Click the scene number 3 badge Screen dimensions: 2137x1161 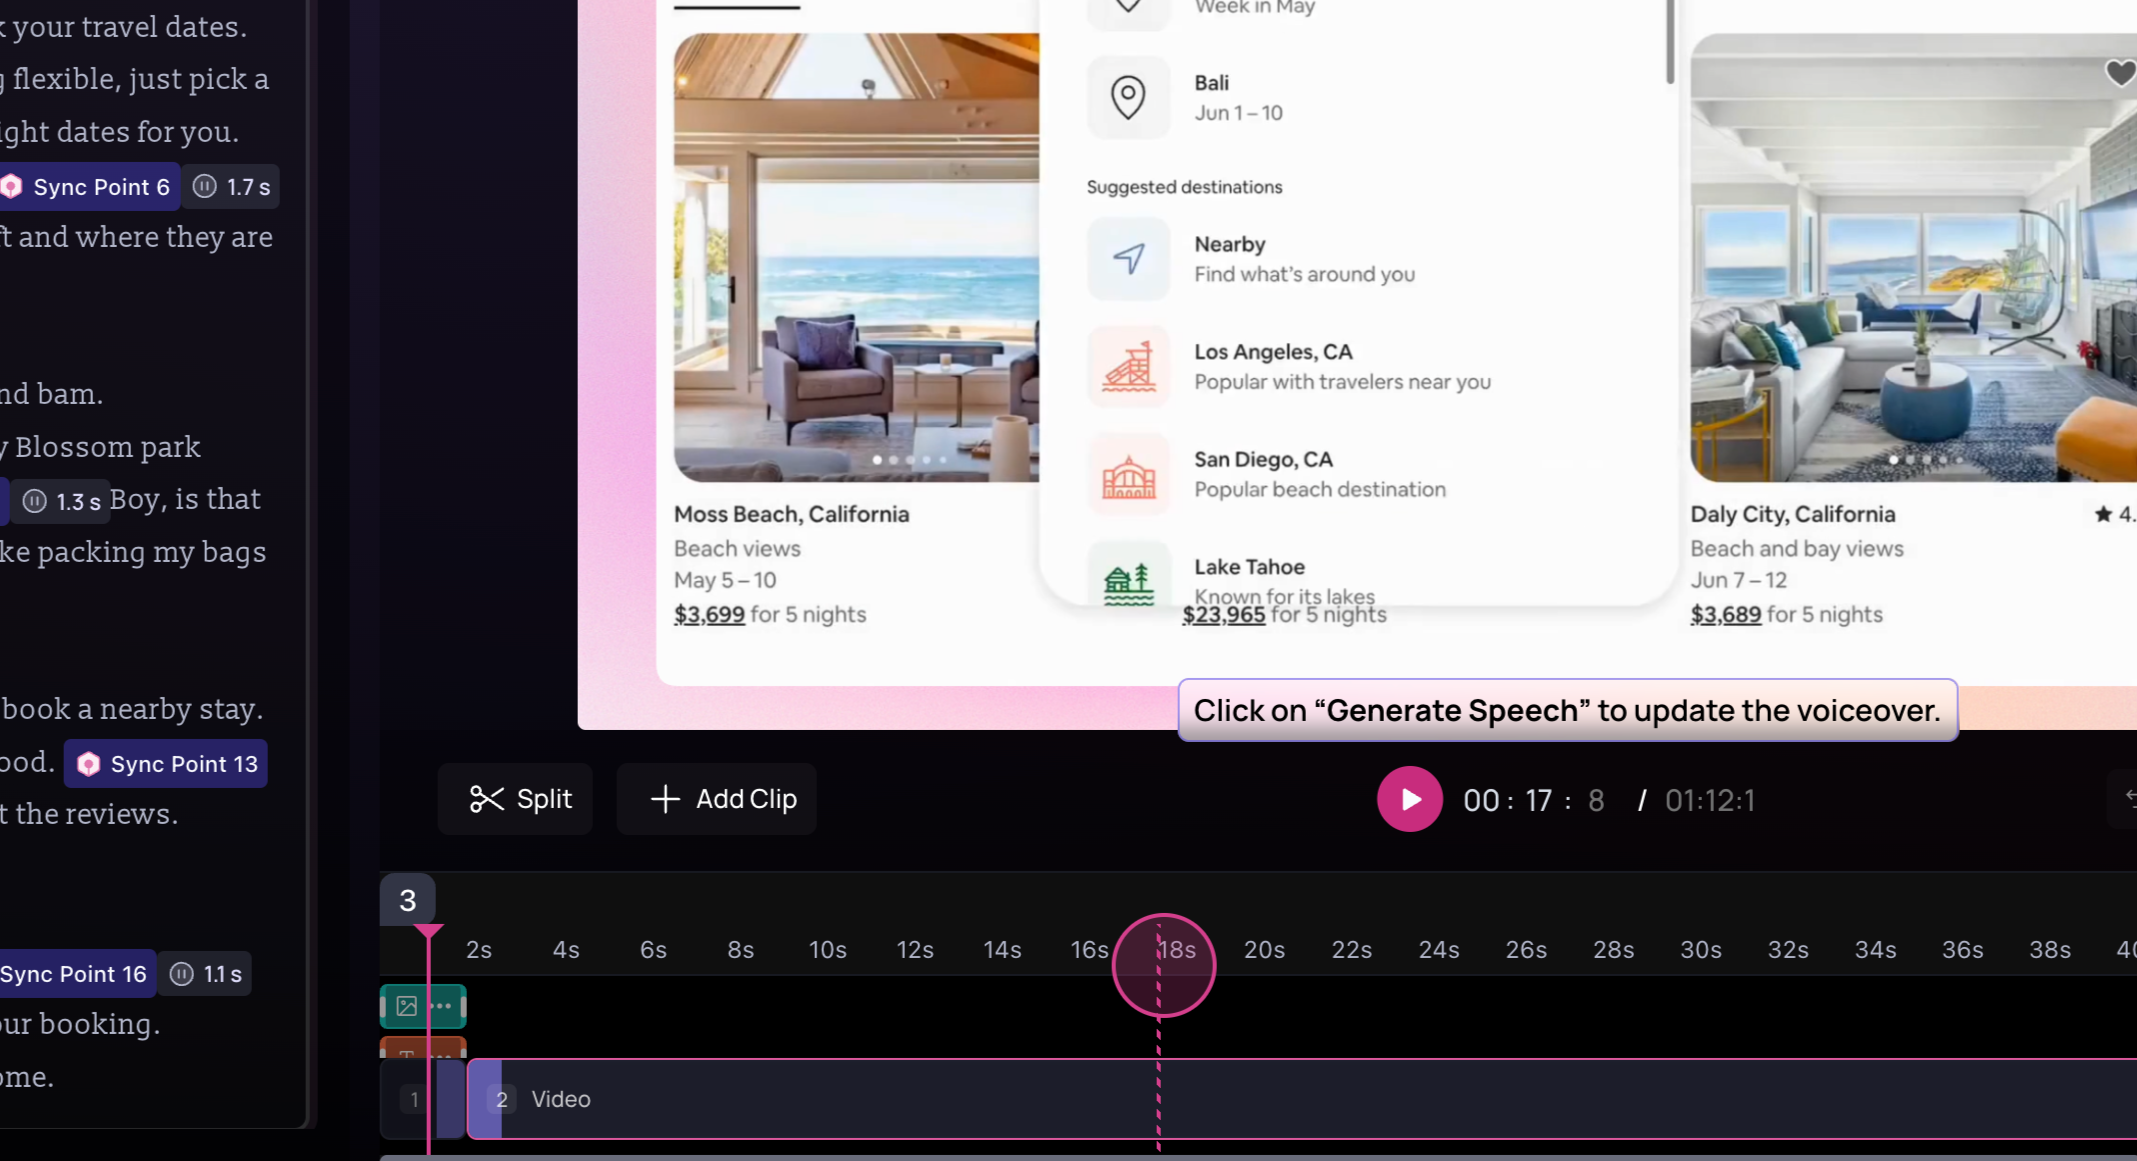408,900
